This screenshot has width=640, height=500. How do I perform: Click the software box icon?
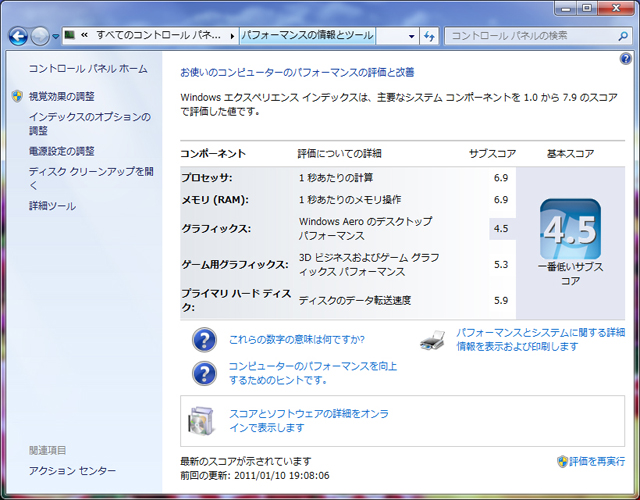coord(201,421)
